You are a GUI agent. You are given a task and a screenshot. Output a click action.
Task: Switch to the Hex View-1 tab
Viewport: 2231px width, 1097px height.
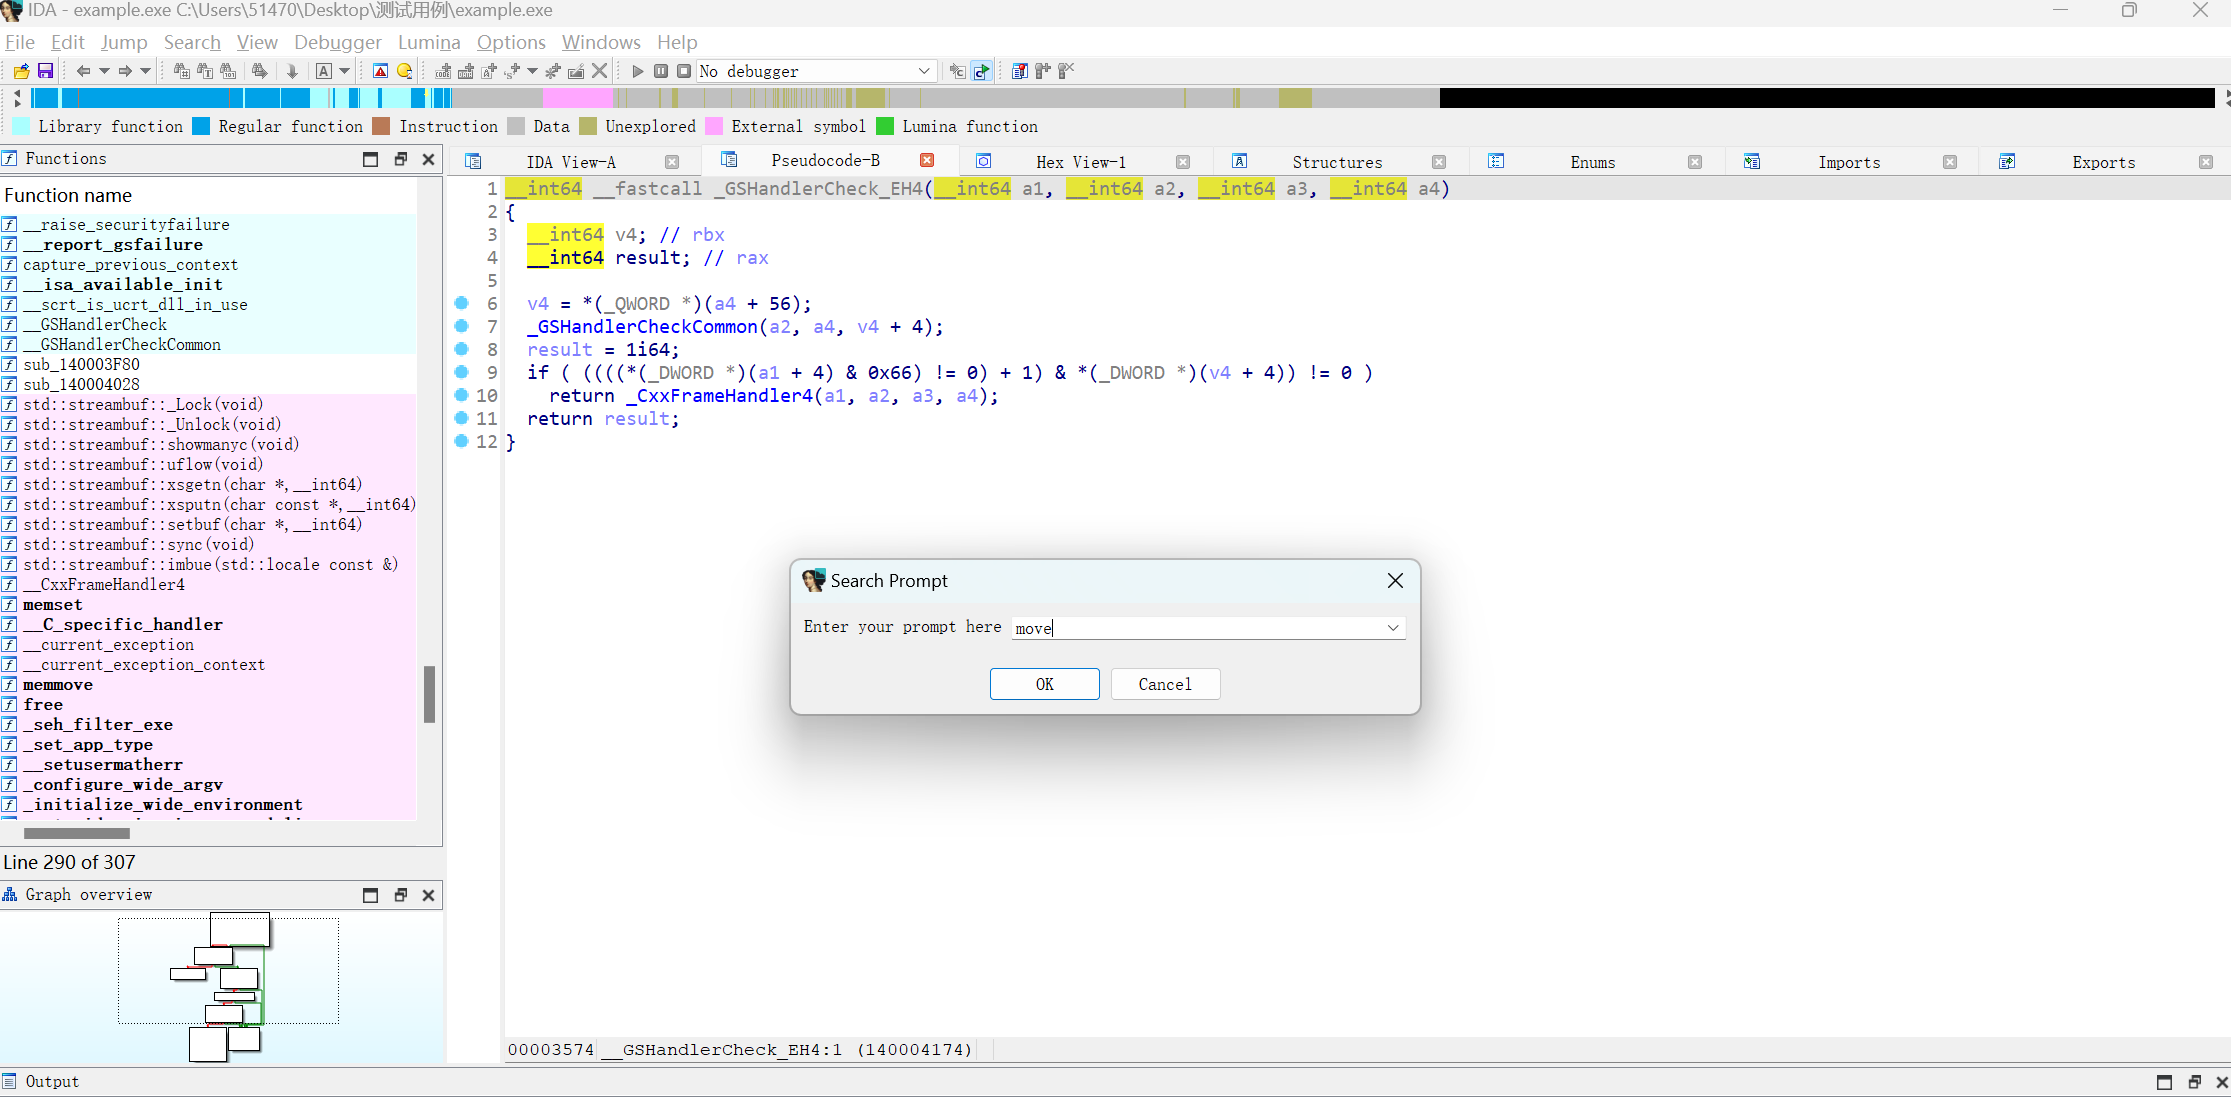1081,162
